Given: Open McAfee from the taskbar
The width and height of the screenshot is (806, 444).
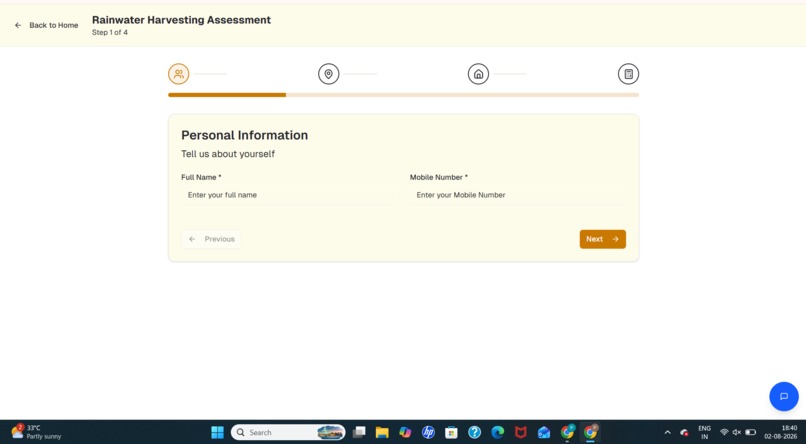Looking at the screenshot, I should [521, 432].
